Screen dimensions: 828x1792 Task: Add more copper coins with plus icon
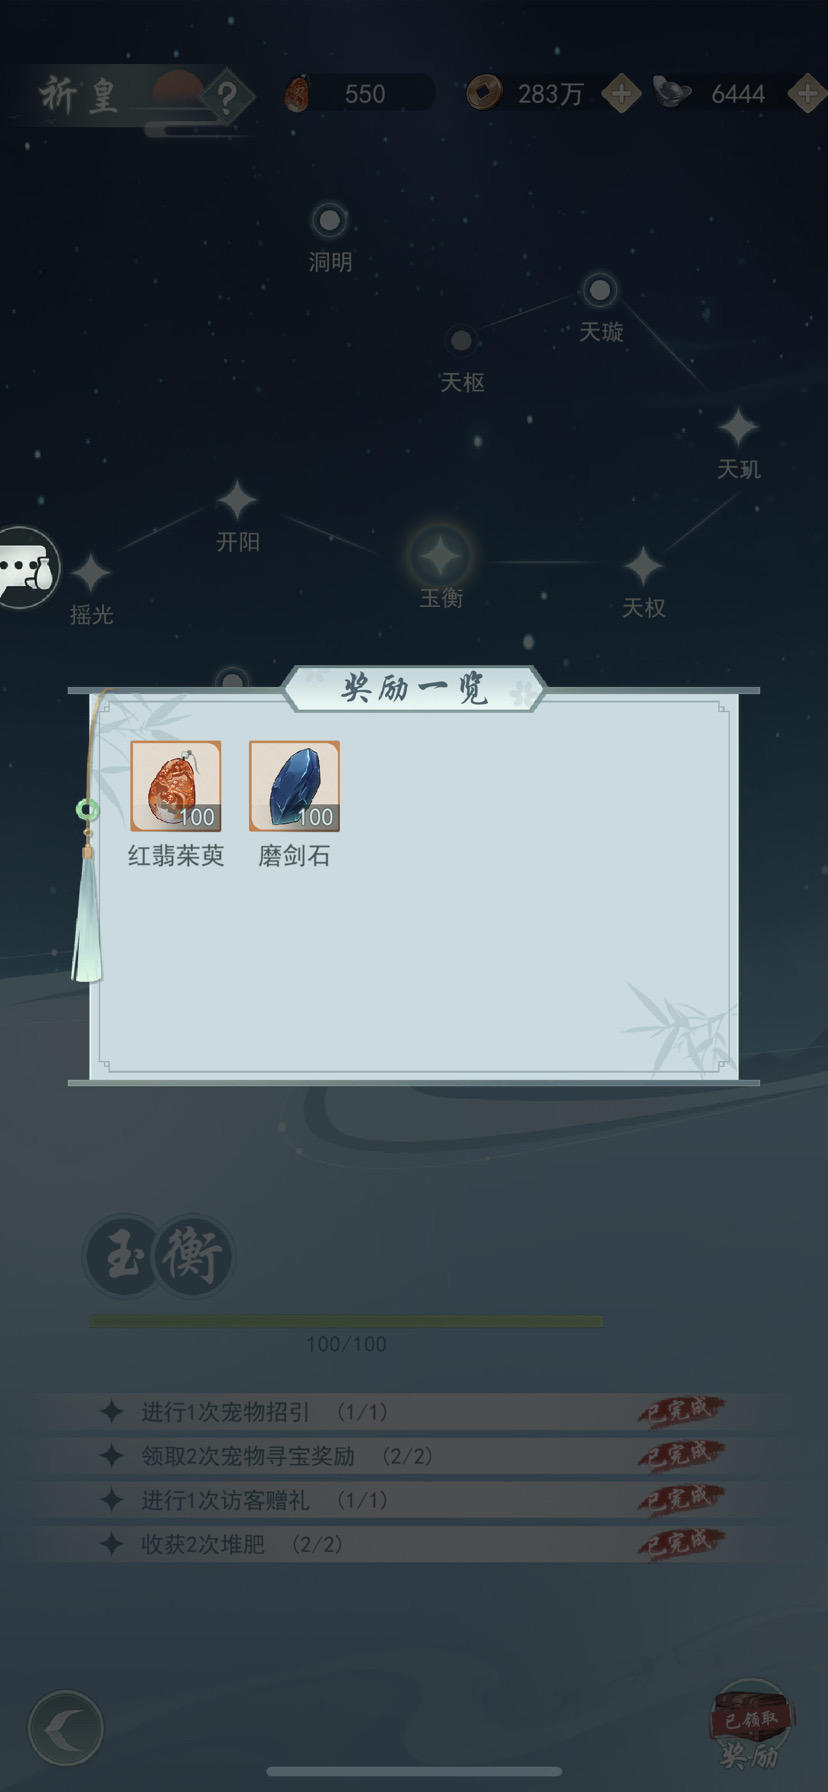tap(621, 94)
